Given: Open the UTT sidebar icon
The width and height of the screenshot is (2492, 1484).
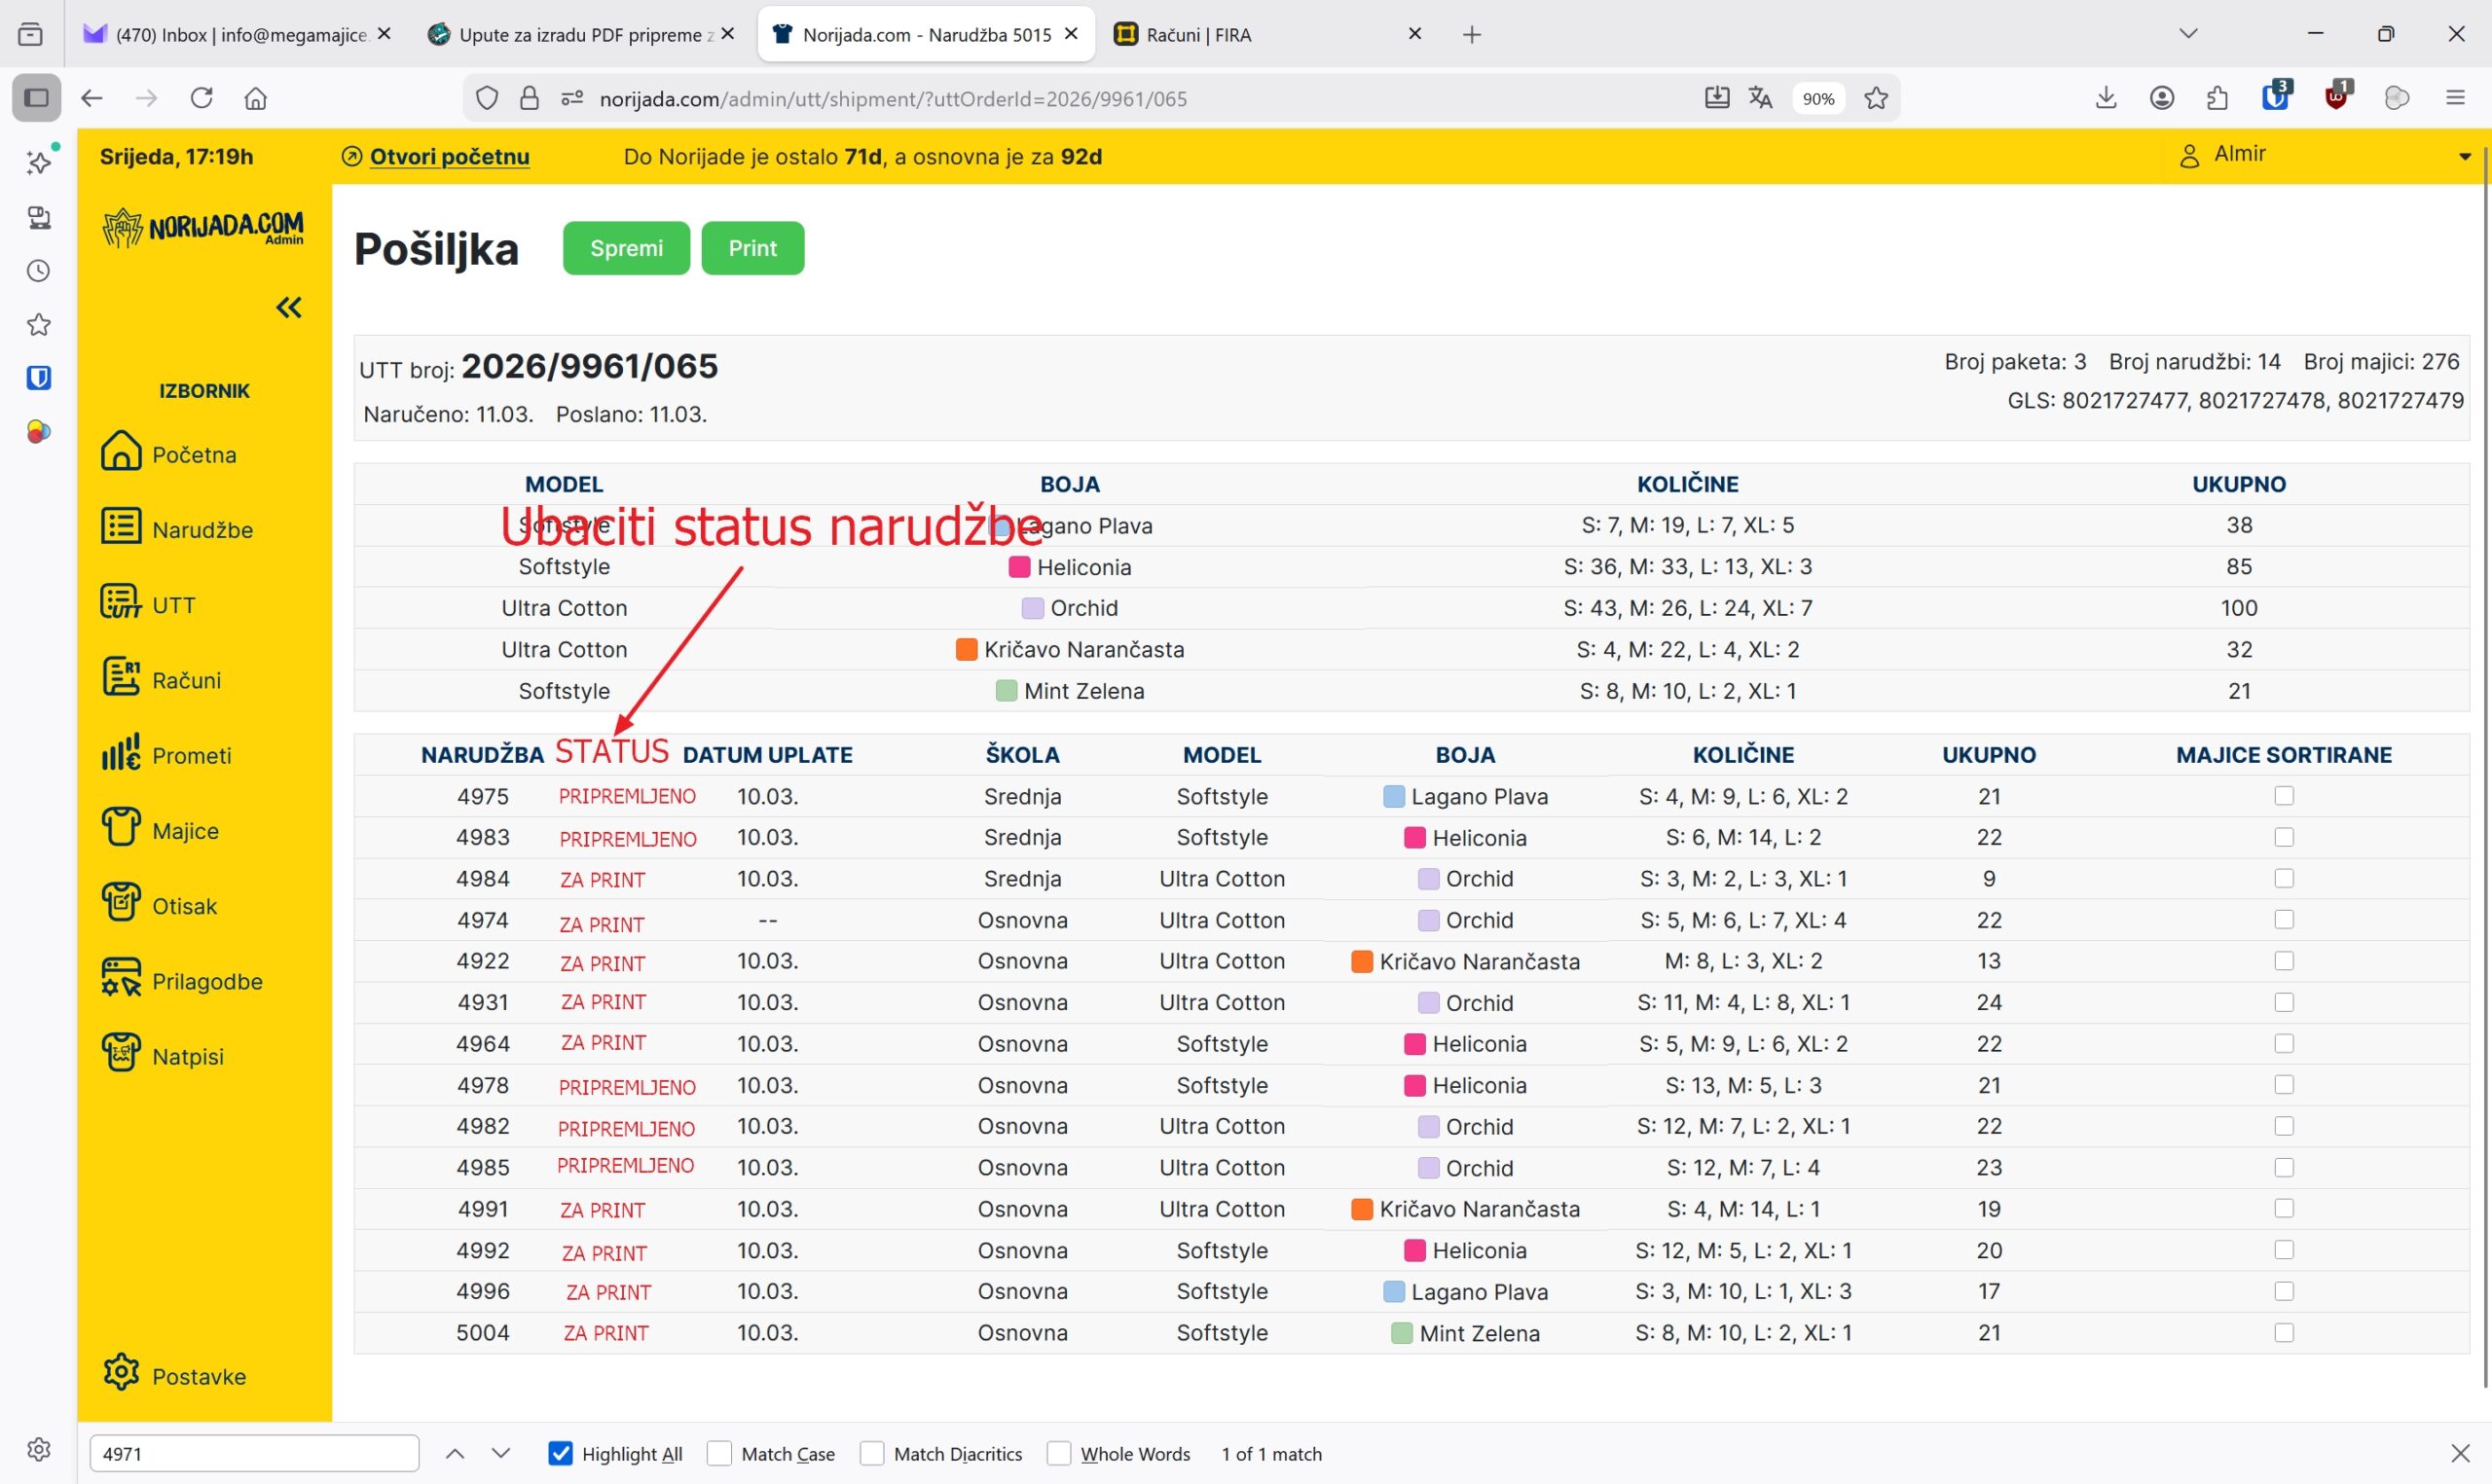Looking at the screenshot, I should 121,603.
